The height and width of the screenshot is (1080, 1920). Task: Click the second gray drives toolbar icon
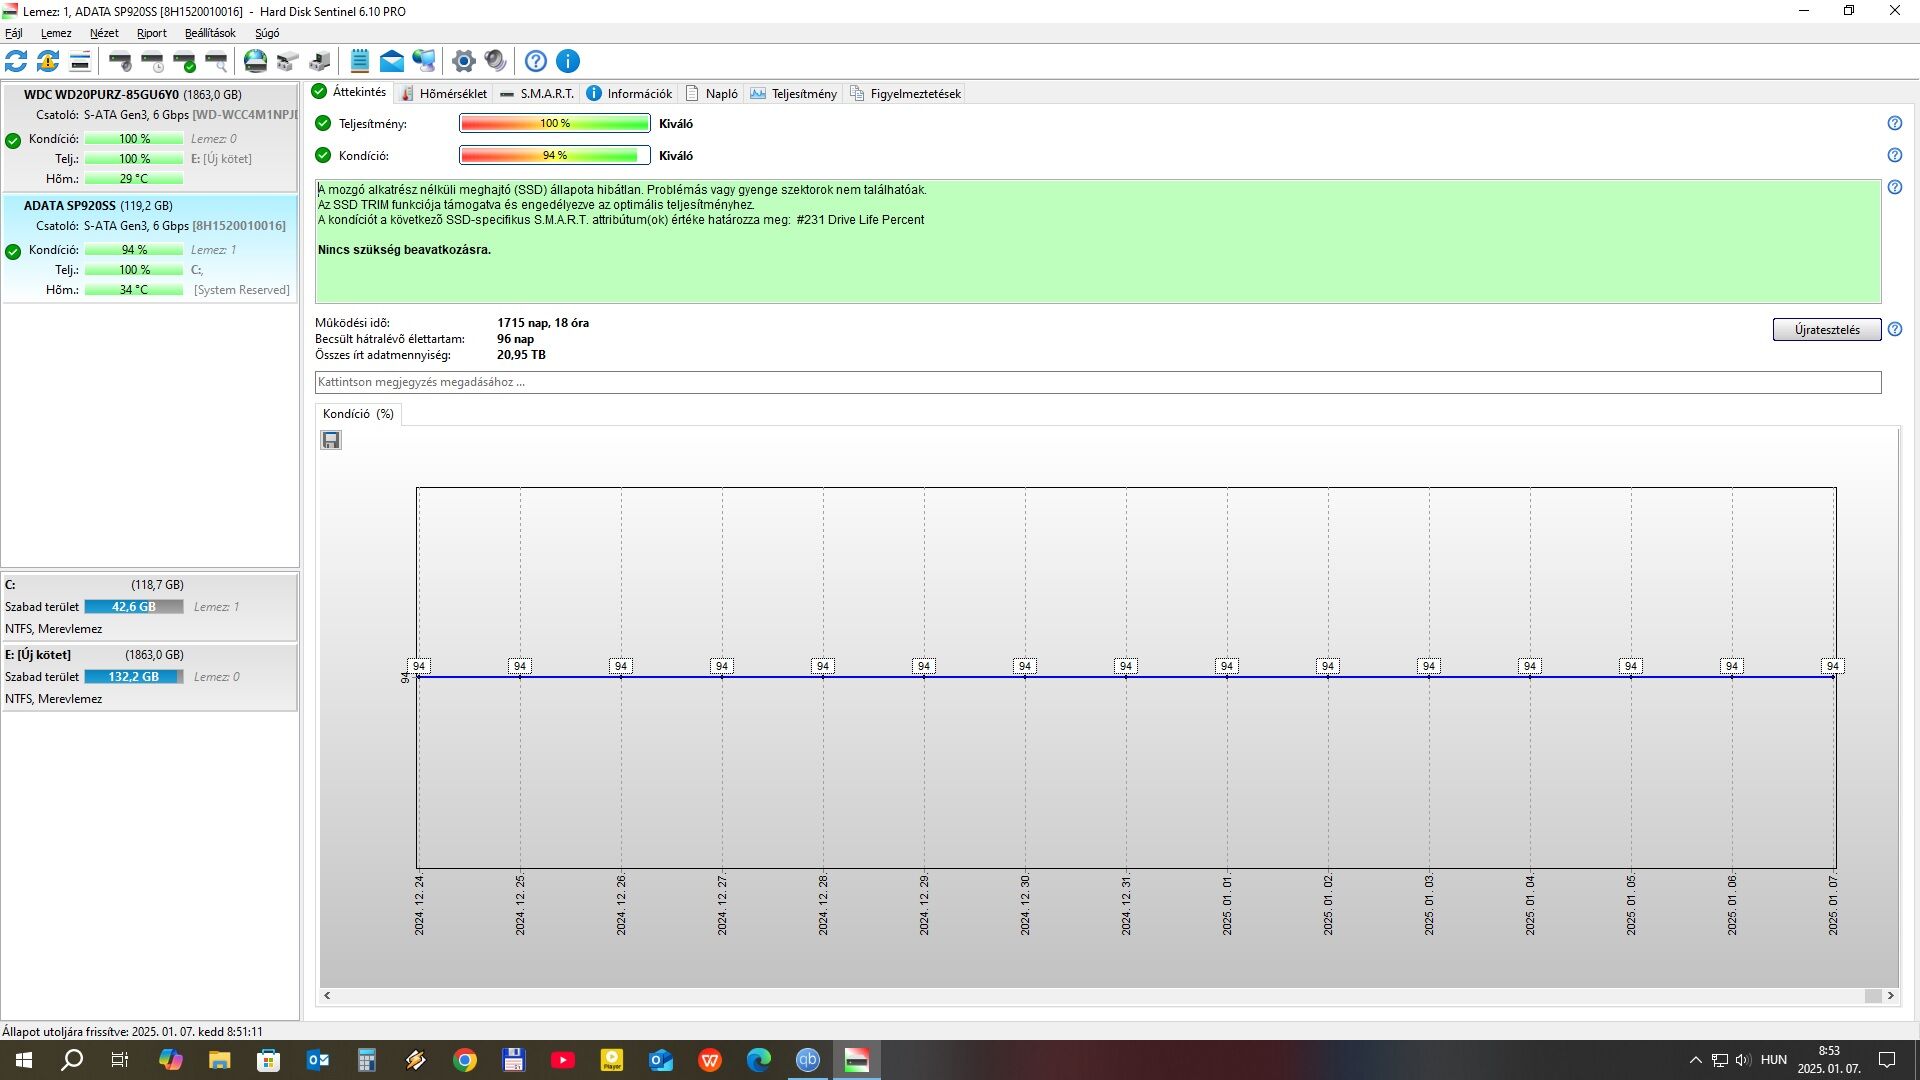(320, 61)
